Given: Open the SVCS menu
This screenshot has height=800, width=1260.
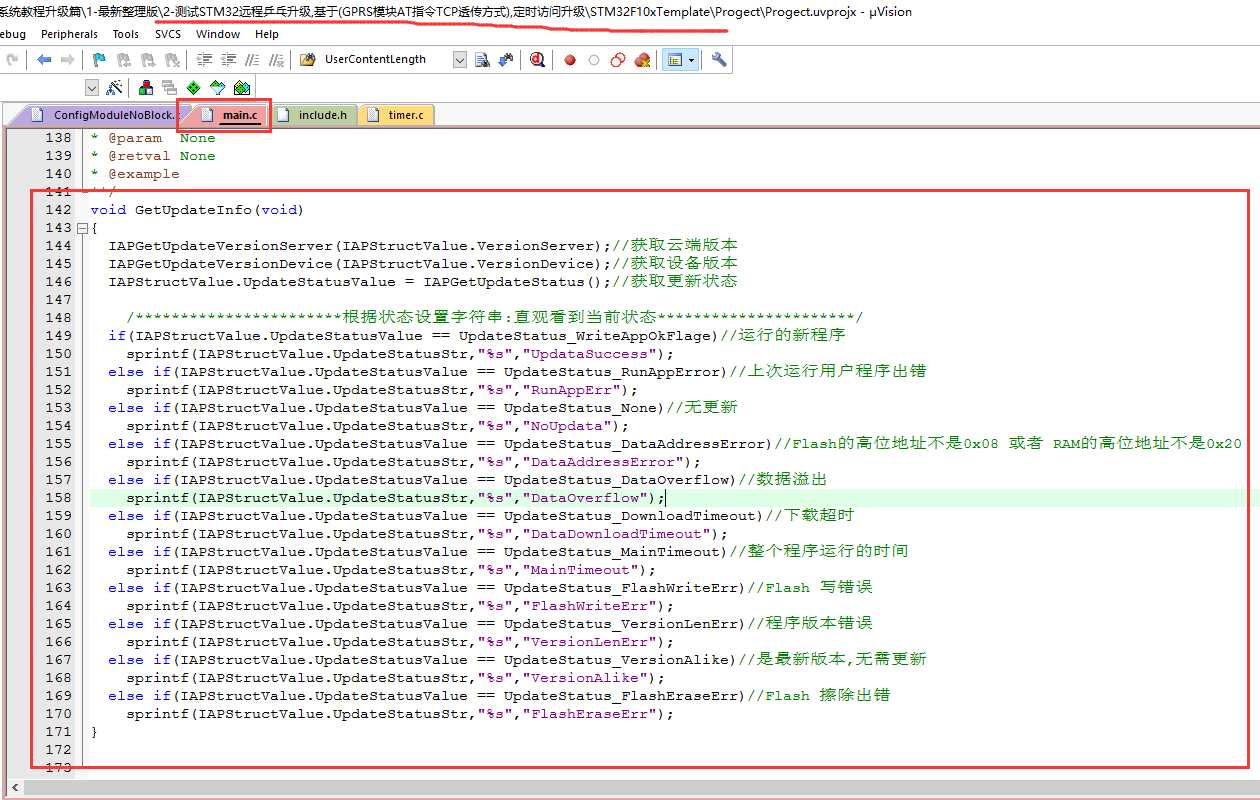Looking at the screenshot, I should pyautogui.click(x=168, y=34).
